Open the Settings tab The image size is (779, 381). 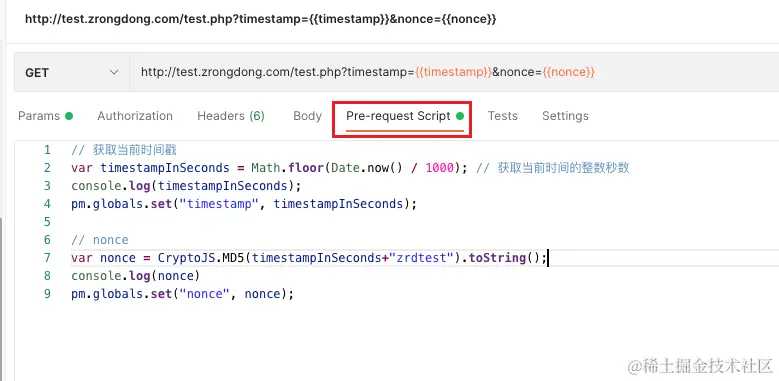tap(565, 116)
